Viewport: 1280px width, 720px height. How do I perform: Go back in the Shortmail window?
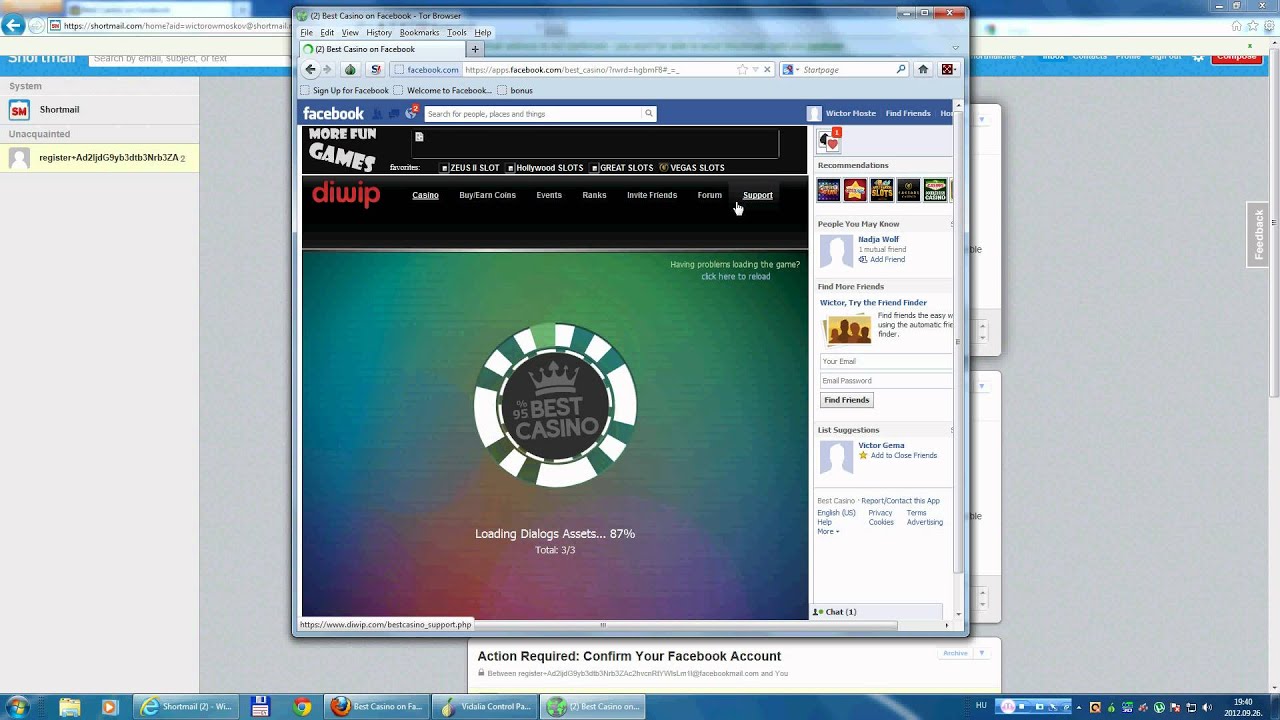(14, 26)
